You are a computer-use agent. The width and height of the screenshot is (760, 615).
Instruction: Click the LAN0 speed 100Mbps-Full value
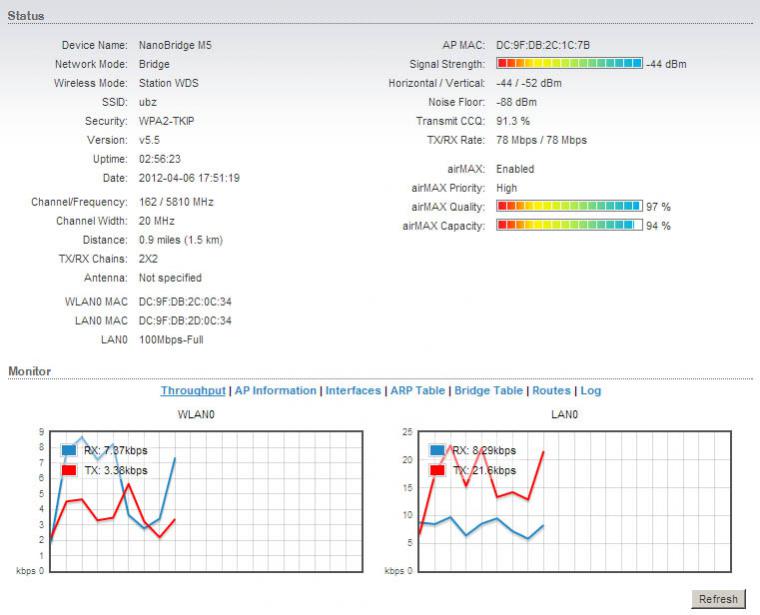[171, 340]
